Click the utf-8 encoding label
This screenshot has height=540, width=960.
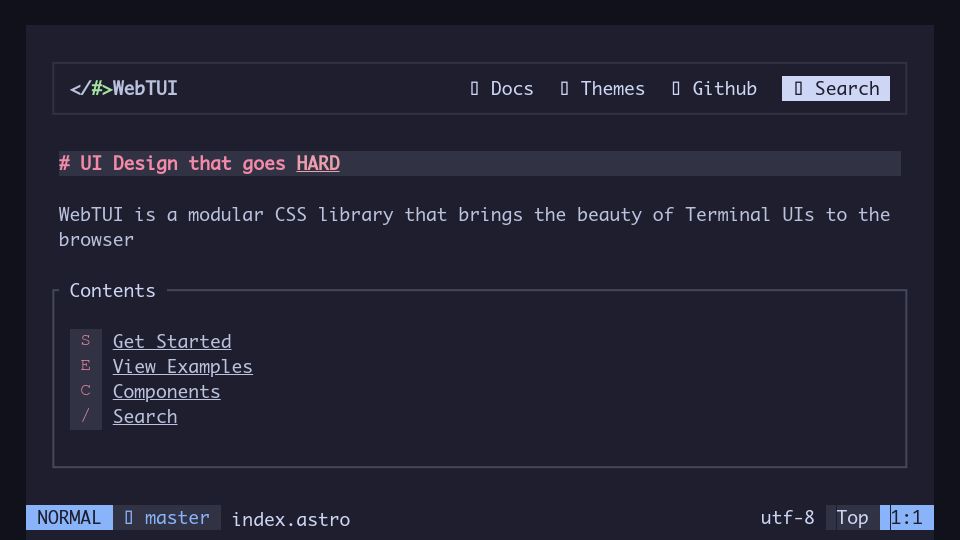point(787,518)
